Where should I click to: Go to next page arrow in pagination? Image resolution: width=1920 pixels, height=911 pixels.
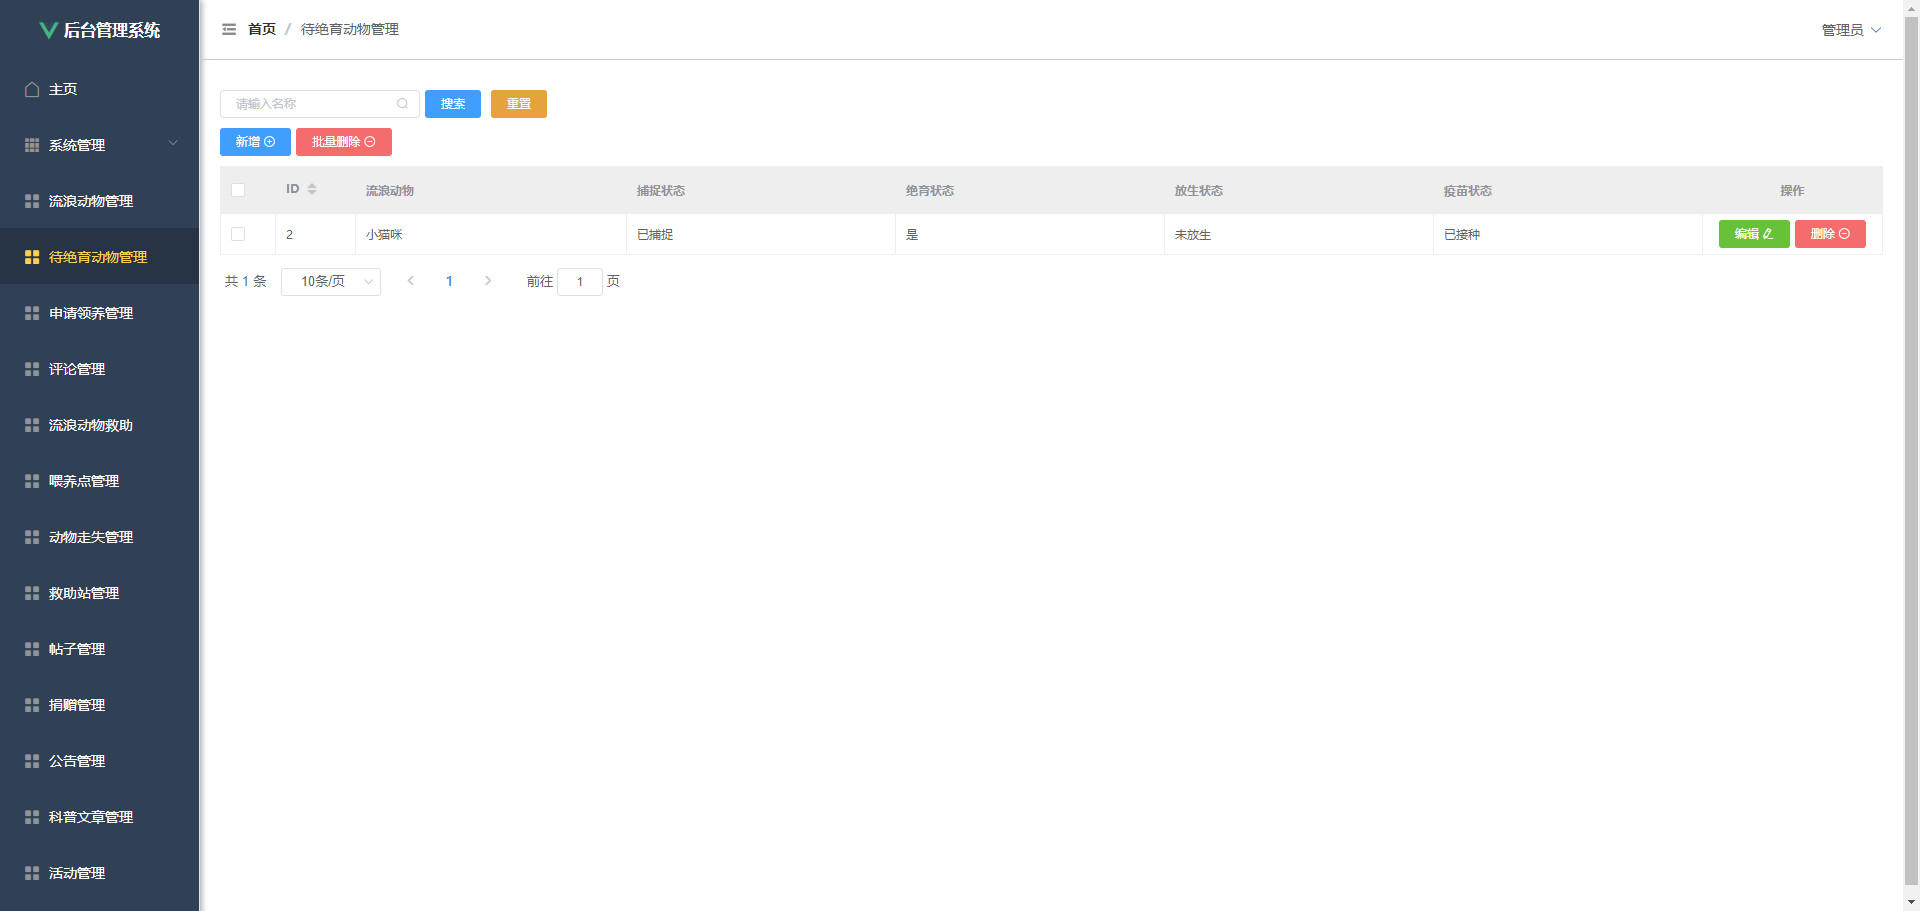(x=488, y=282)
